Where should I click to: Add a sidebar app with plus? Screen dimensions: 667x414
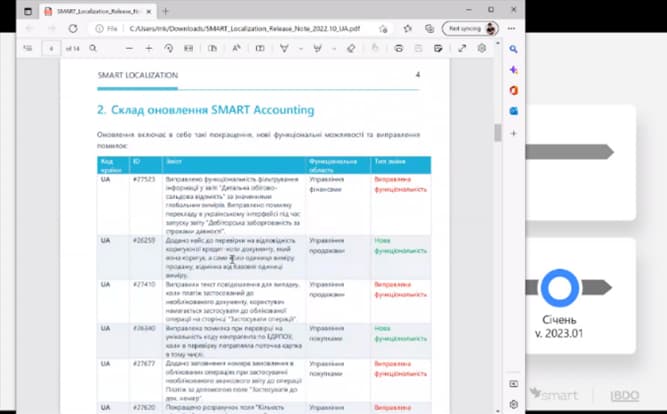tap(513, 133)
